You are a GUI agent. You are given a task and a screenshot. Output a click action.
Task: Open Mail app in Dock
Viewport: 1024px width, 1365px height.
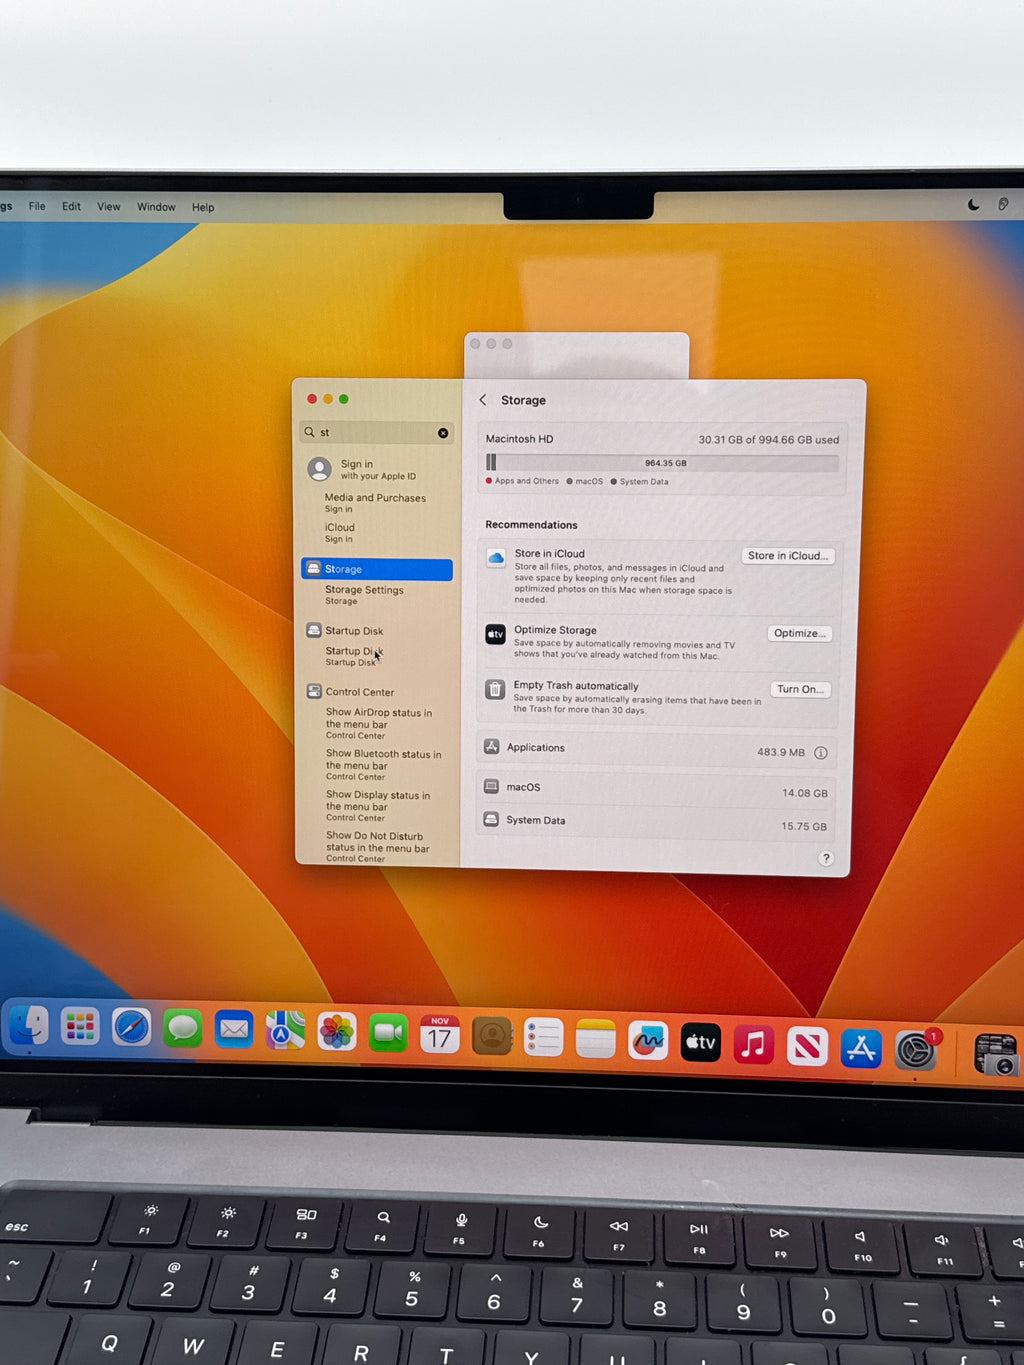234,1029
